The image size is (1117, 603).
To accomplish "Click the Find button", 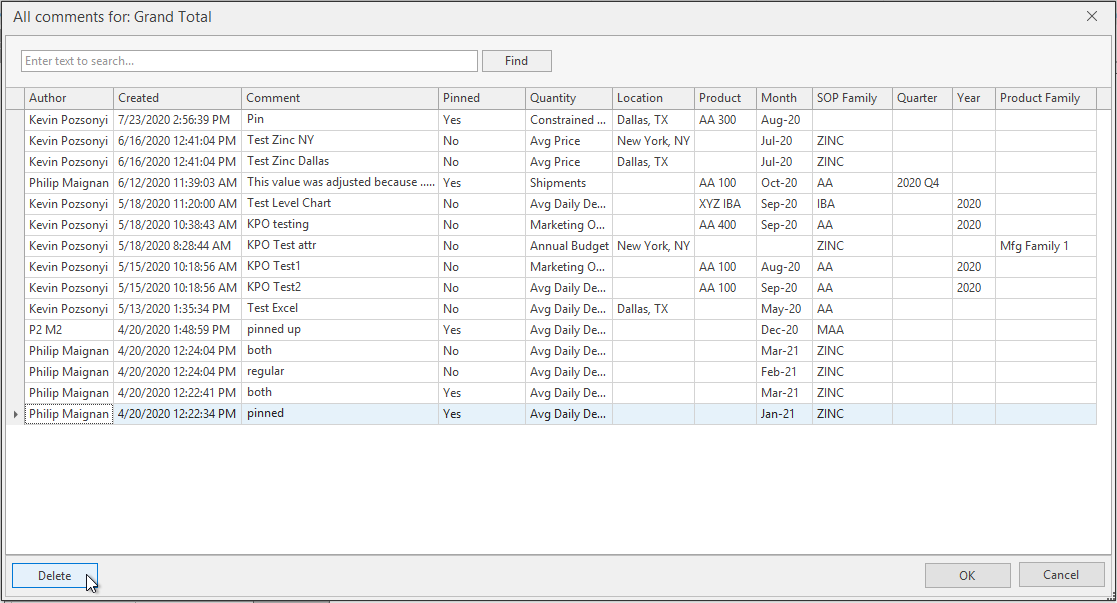I will tap(516, 61).
